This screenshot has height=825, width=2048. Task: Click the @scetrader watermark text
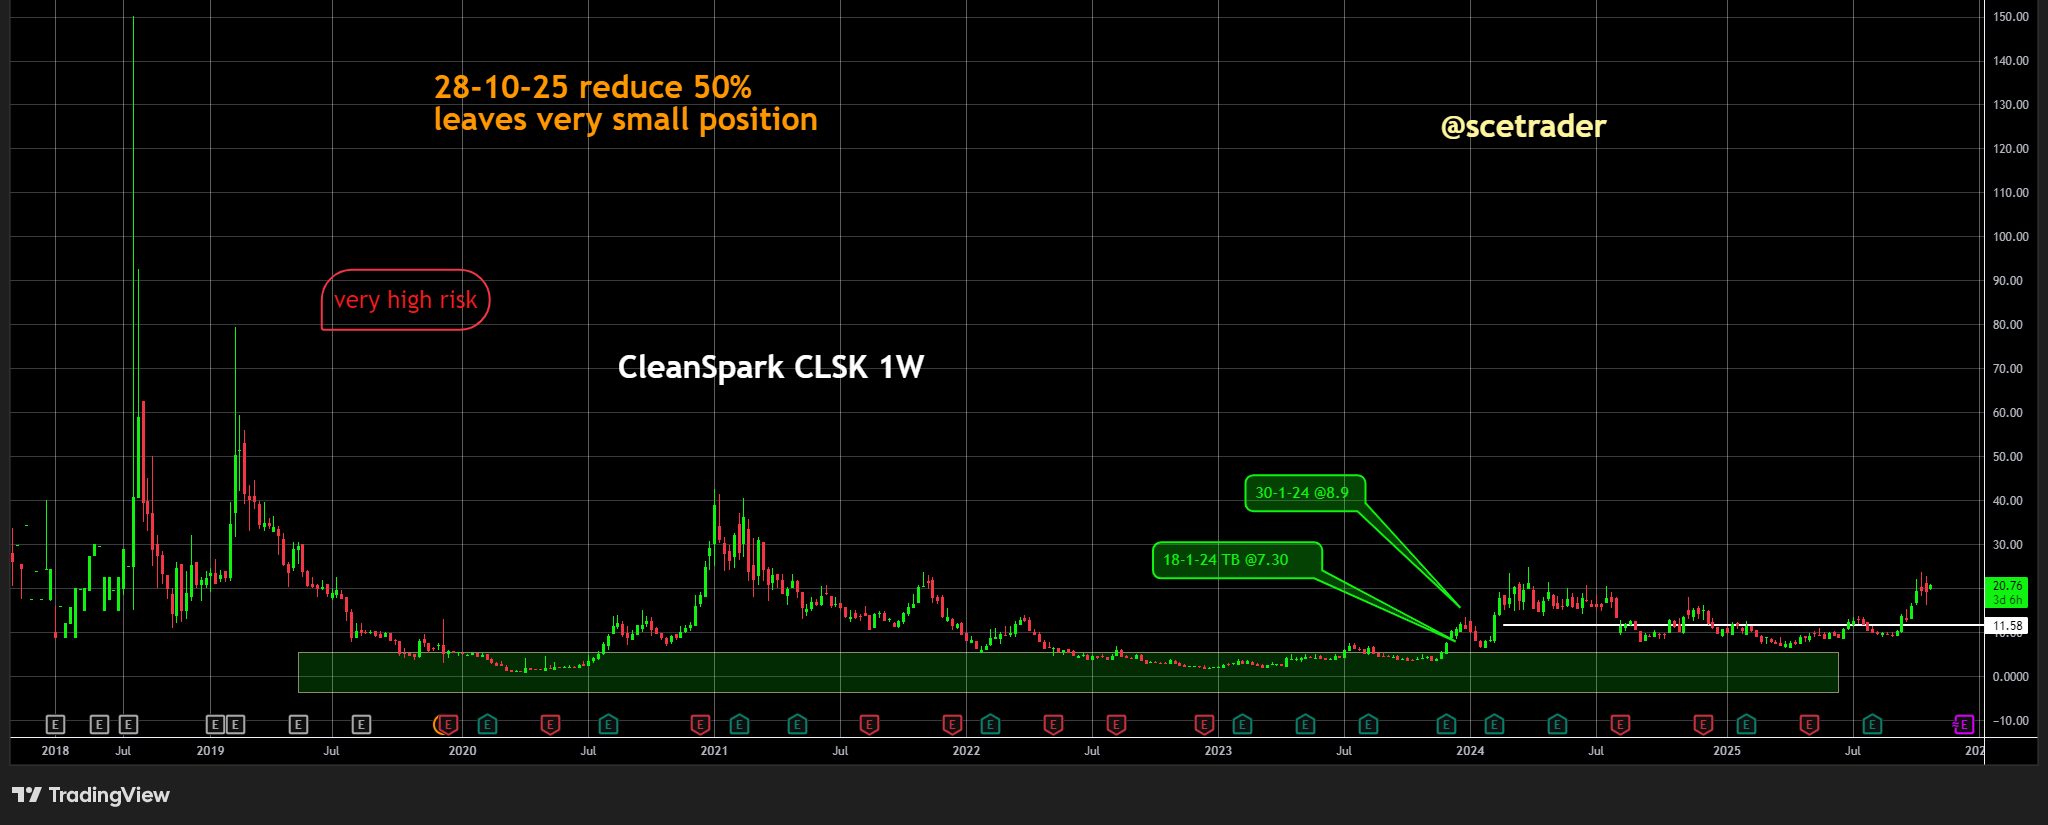(1522, 126)
